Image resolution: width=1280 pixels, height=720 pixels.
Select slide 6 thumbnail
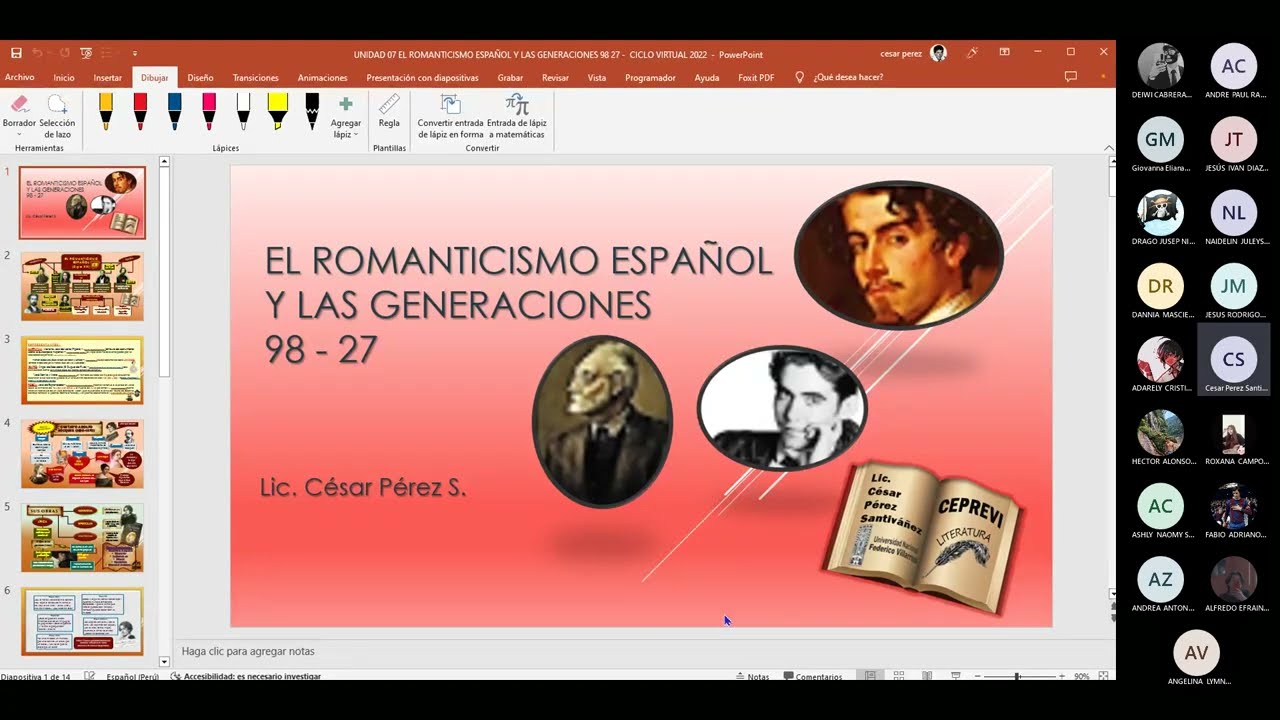82,621
